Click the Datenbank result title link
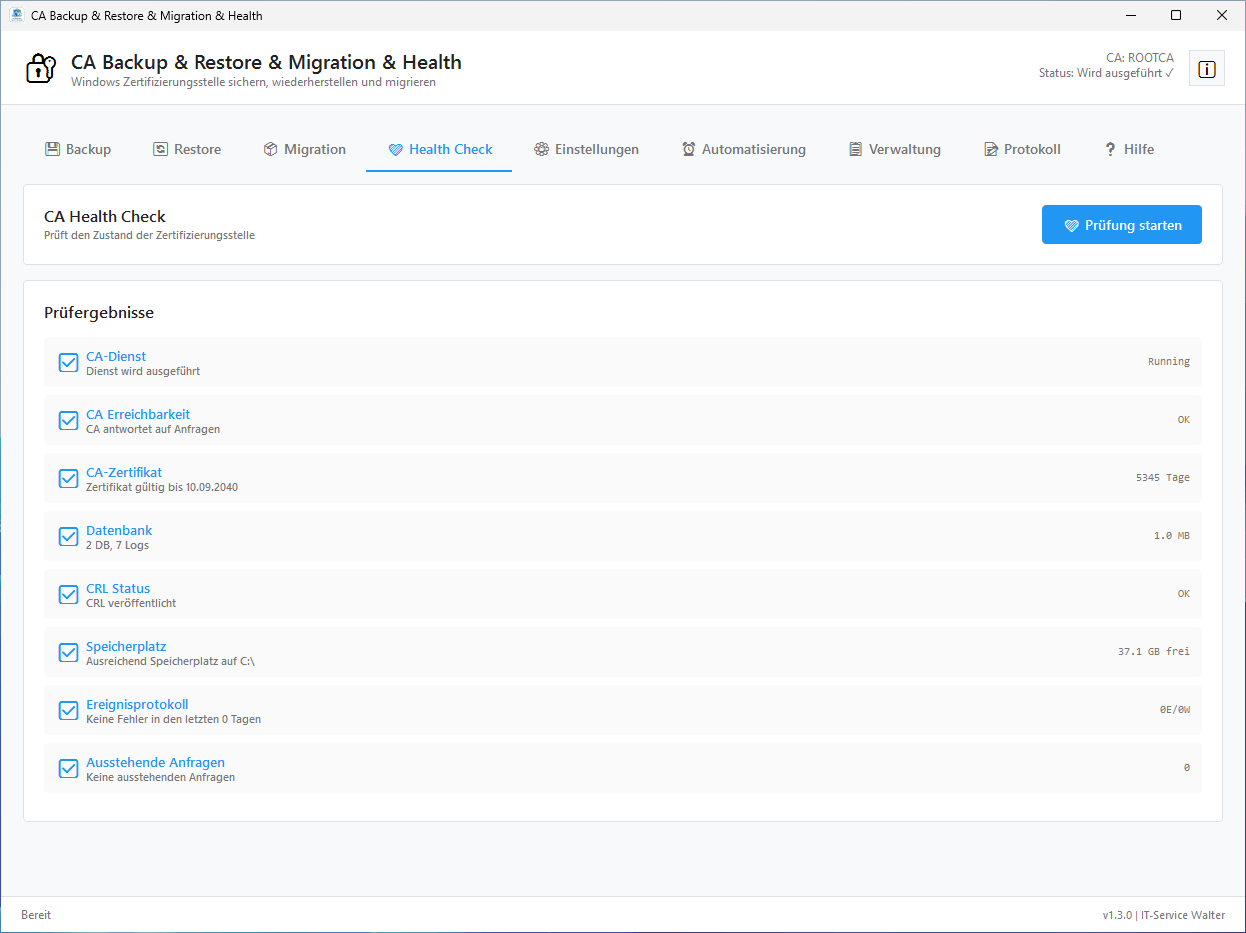The width and height of the screenshot is (1246, 933). coord(119,530)
